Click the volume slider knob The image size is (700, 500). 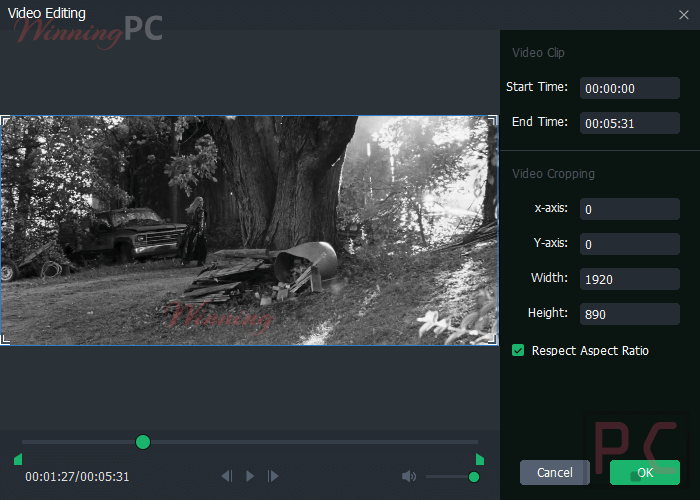click(x=474, y=477)
